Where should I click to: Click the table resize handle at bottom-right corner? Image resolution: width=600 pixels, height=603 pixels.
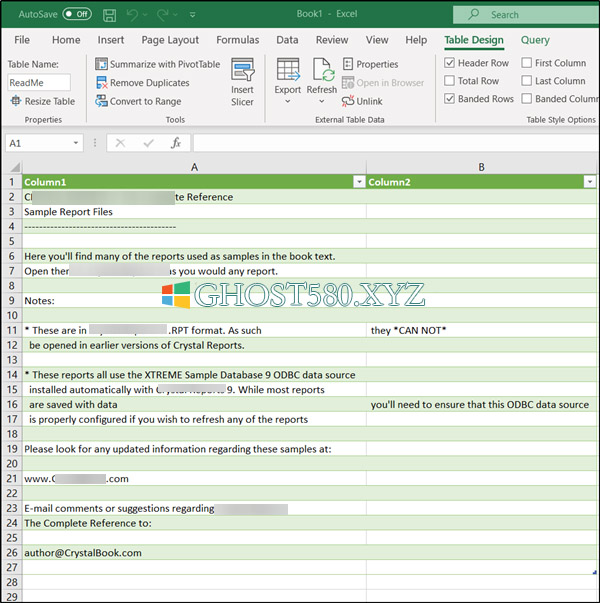pyautogui.click(x=594, y=572)
